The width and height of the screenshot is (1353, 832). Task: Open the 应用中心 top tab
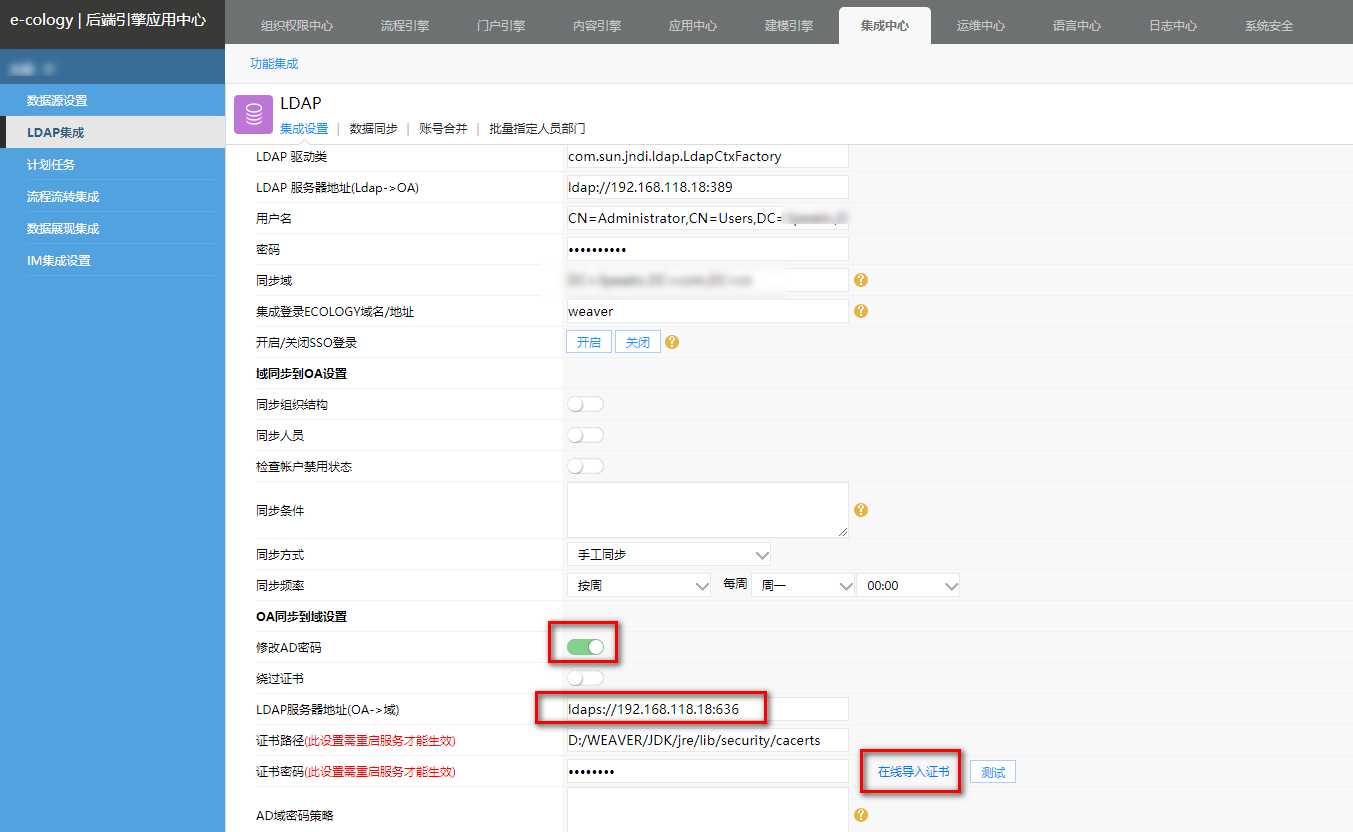point(693,26)
